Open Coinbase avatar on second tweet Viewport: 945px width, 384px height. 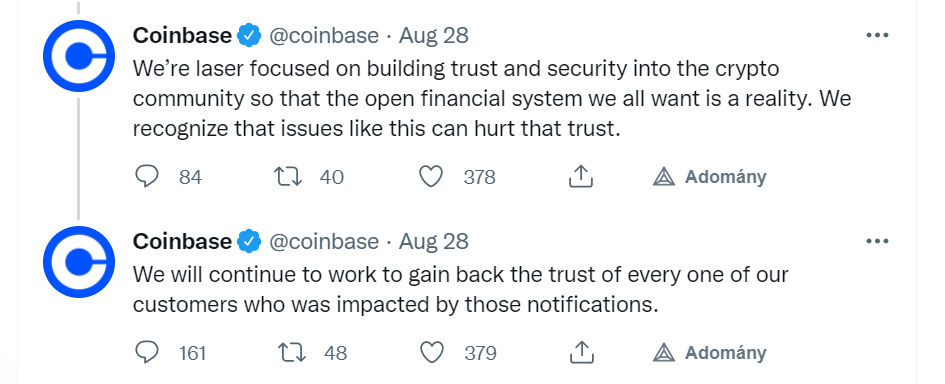pos(79,262)
